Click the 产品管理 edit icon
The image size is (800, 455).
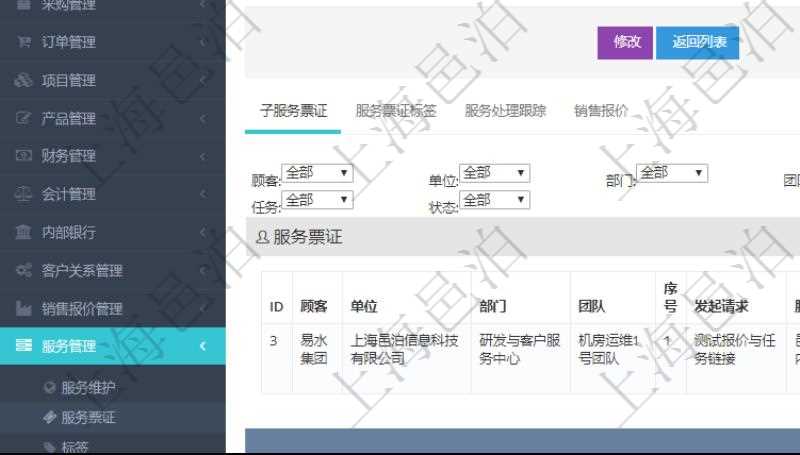[x=23, y=118]
